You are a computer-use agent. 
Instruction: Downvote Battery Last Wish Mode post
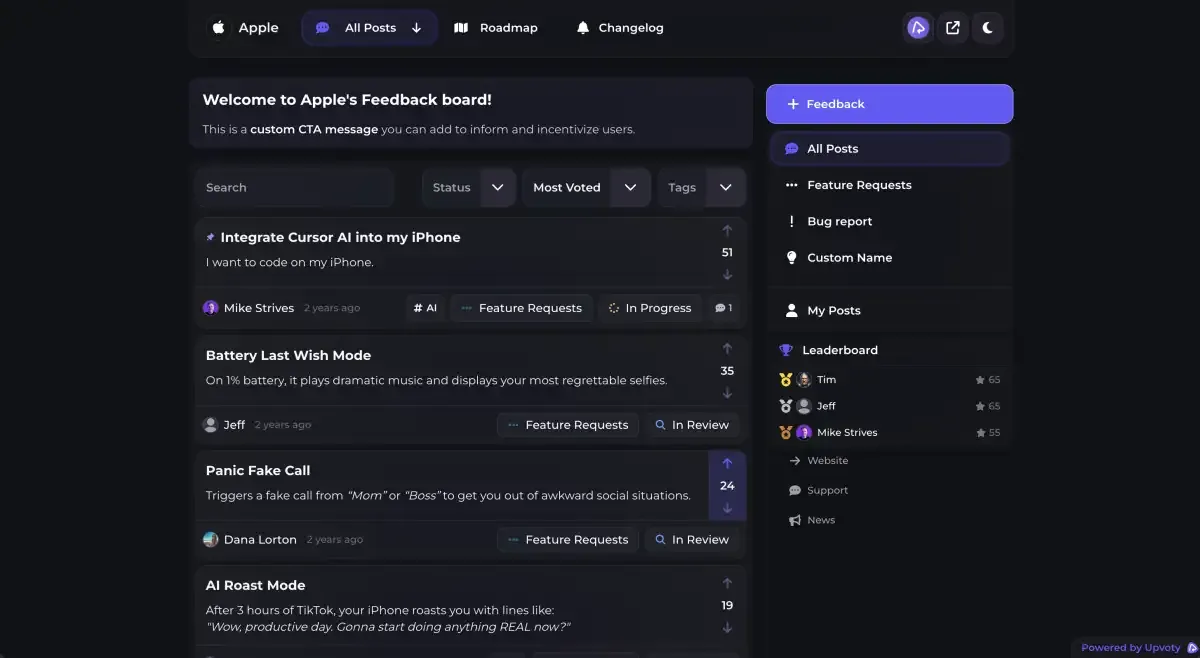pyautogui.click(x=727, y=393)
